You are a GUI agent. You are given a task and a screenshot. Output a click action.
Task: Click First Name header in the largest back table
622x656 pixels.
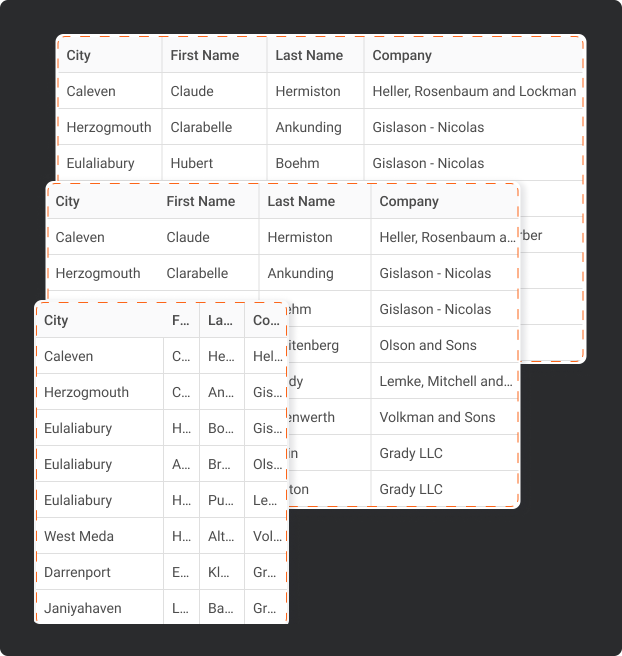click(x=205, y=55)
